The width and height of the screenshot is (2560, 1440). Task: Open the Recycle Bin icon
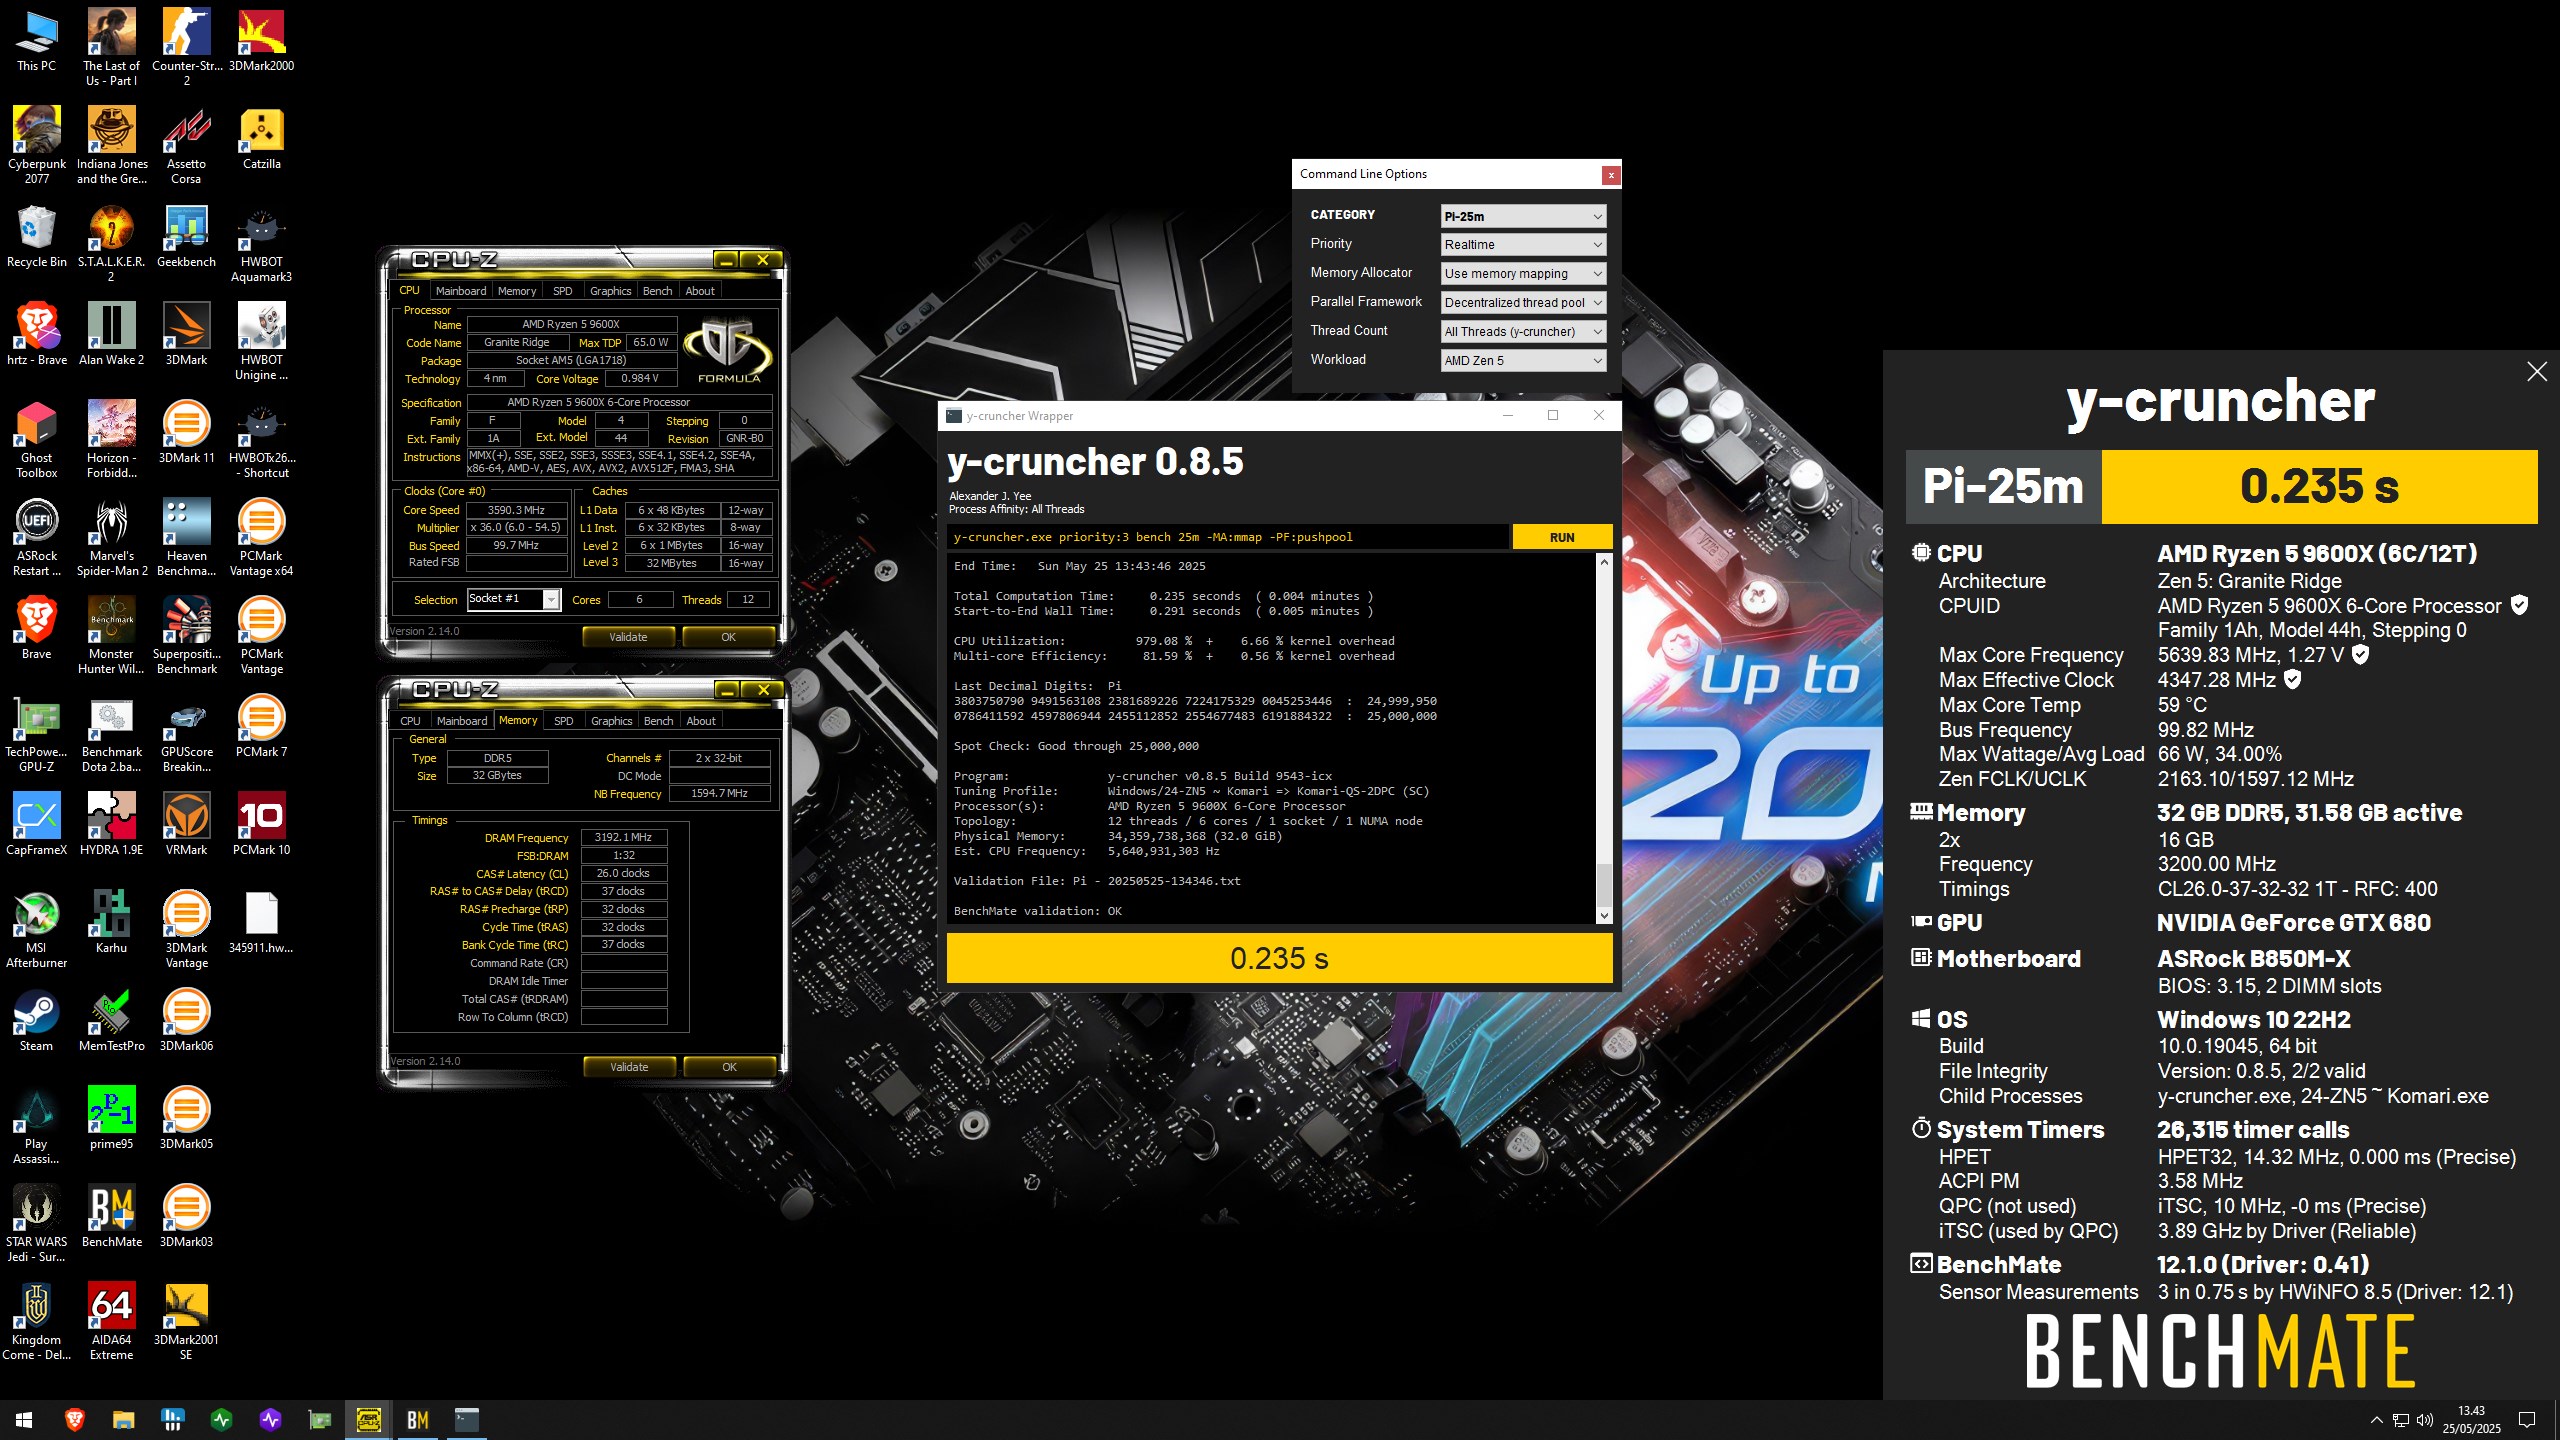37,238
